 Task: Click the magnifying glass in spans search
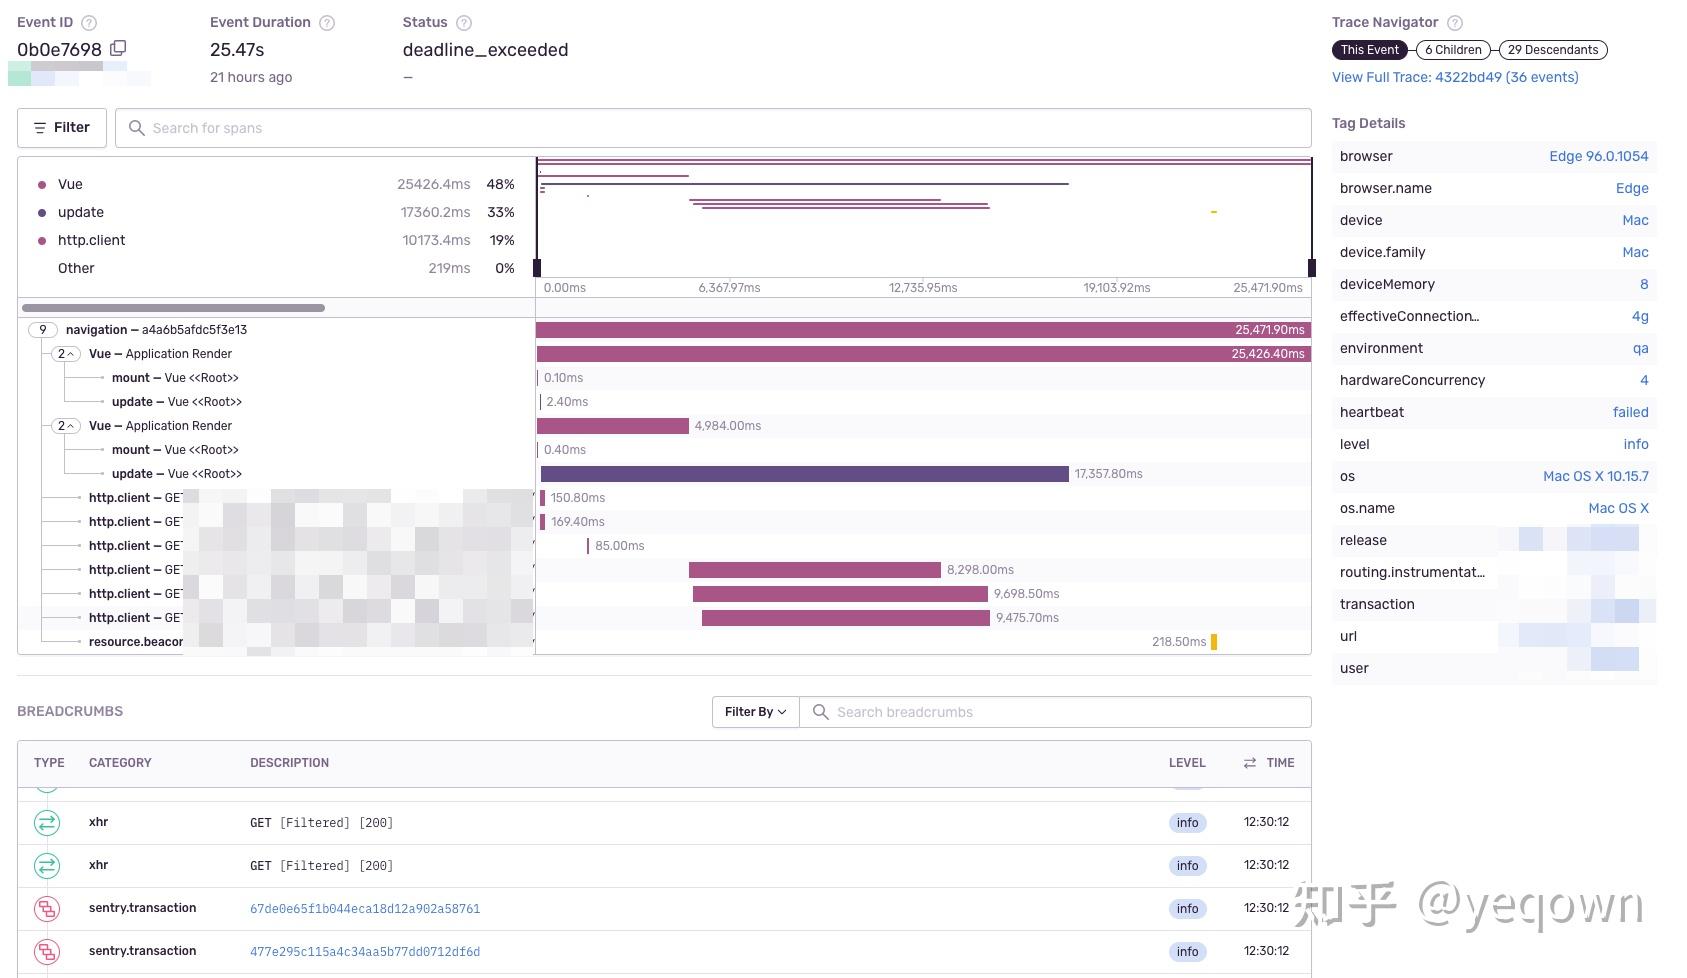(137, 128)
